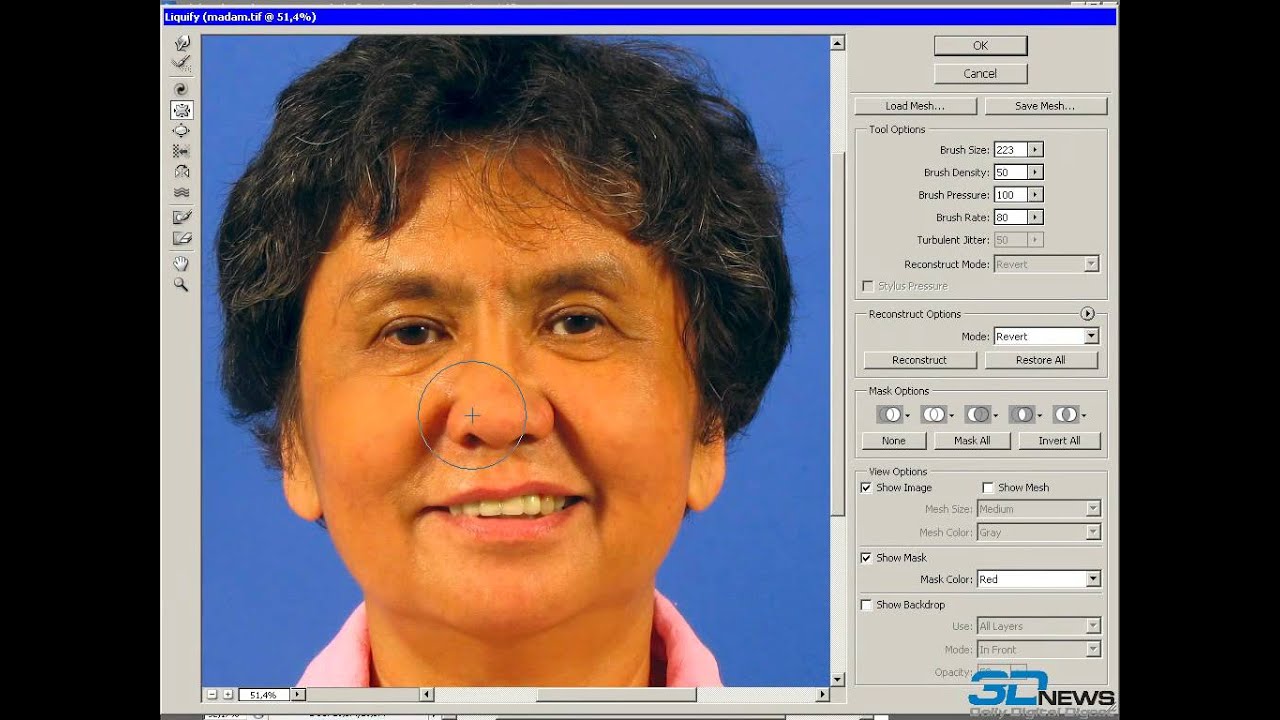The image size is (1280, 720).
Task: Enable the Show Backdrop checkbox
Action: (866, 605)
